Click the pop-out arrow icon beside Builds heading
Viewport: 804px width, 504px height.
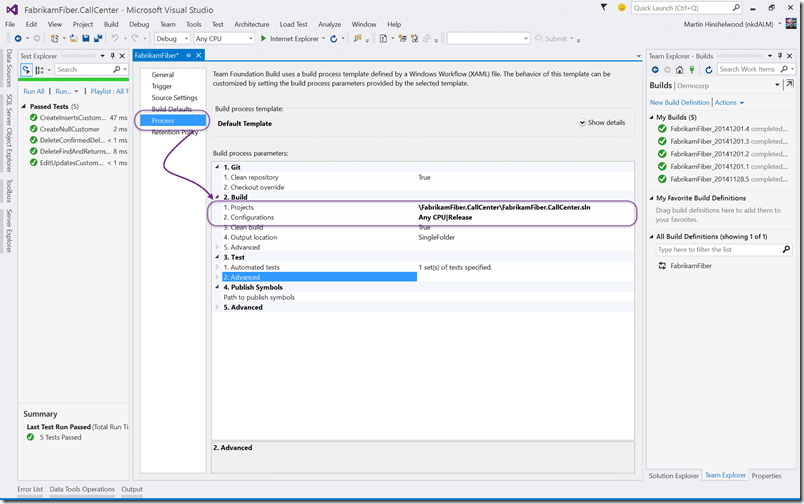coord(790,84)
